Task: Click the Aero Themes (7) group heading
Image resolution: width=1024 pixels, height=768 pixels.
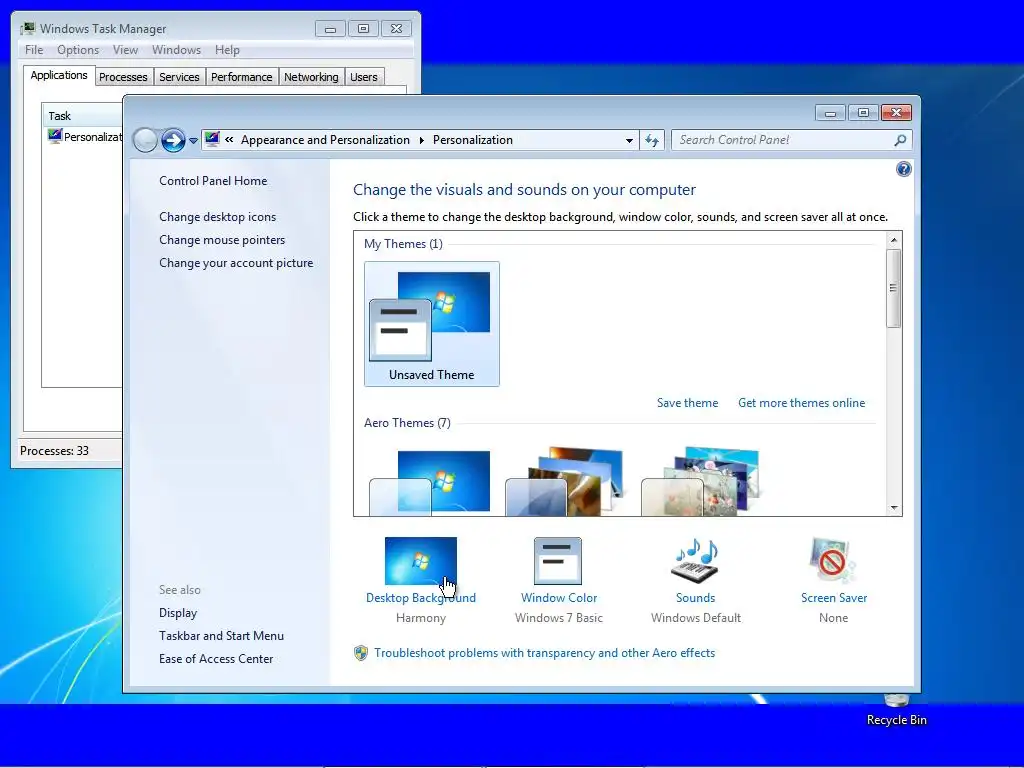Action: 407,423
